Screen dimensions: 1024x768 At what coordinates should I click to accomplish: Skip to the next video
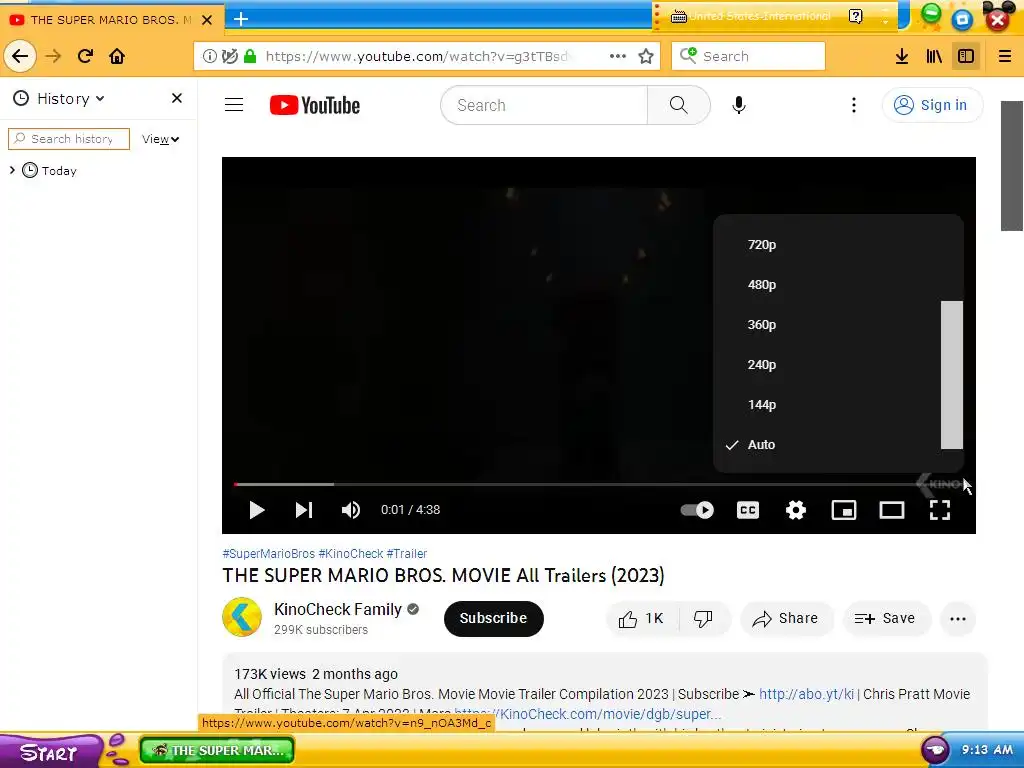coord(304,510)
